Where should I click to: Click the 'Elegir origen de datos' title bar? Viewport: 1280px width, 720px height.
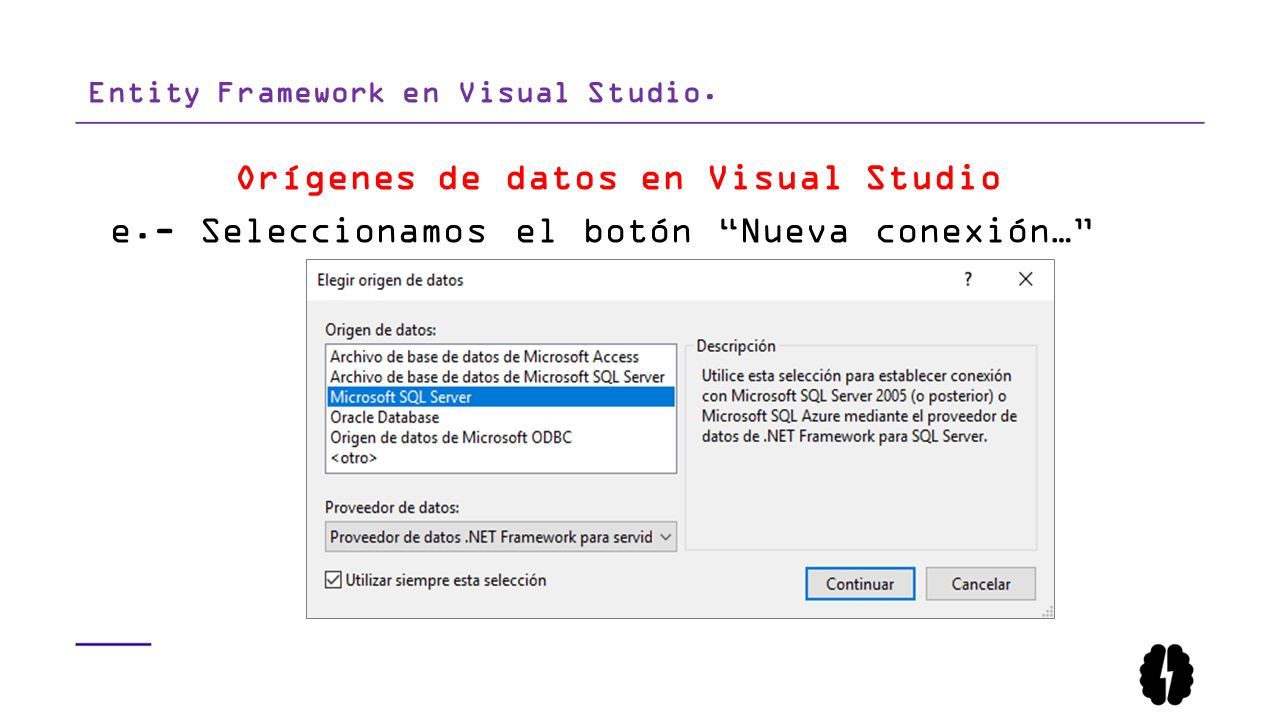click(x=680, y=280)
